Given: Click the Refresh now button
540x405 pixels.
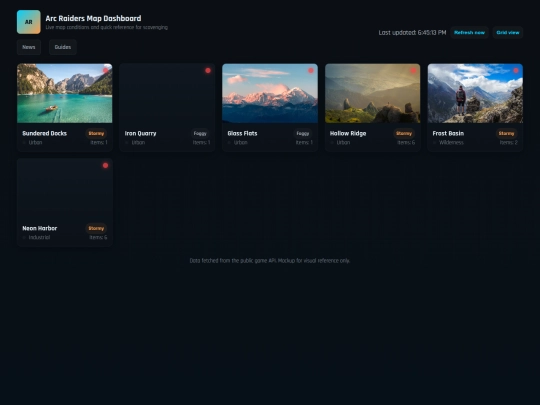Looking at the screenshot, I should (x=469, y=32).
